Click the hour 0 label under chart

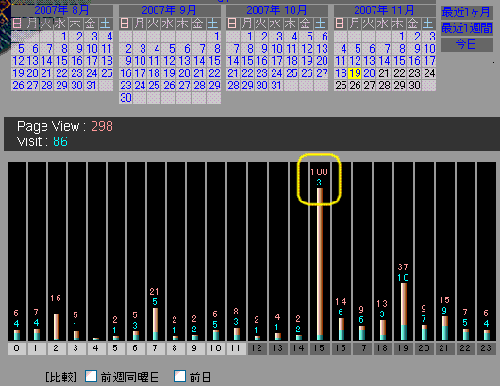coord(17,349)
